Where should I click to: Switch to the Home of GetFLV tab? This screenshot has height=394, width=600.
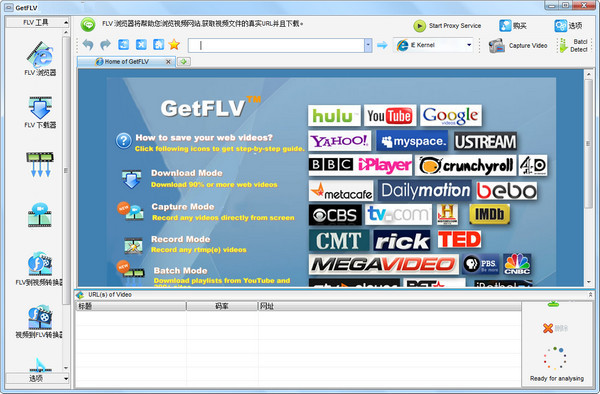coord(127,62)
